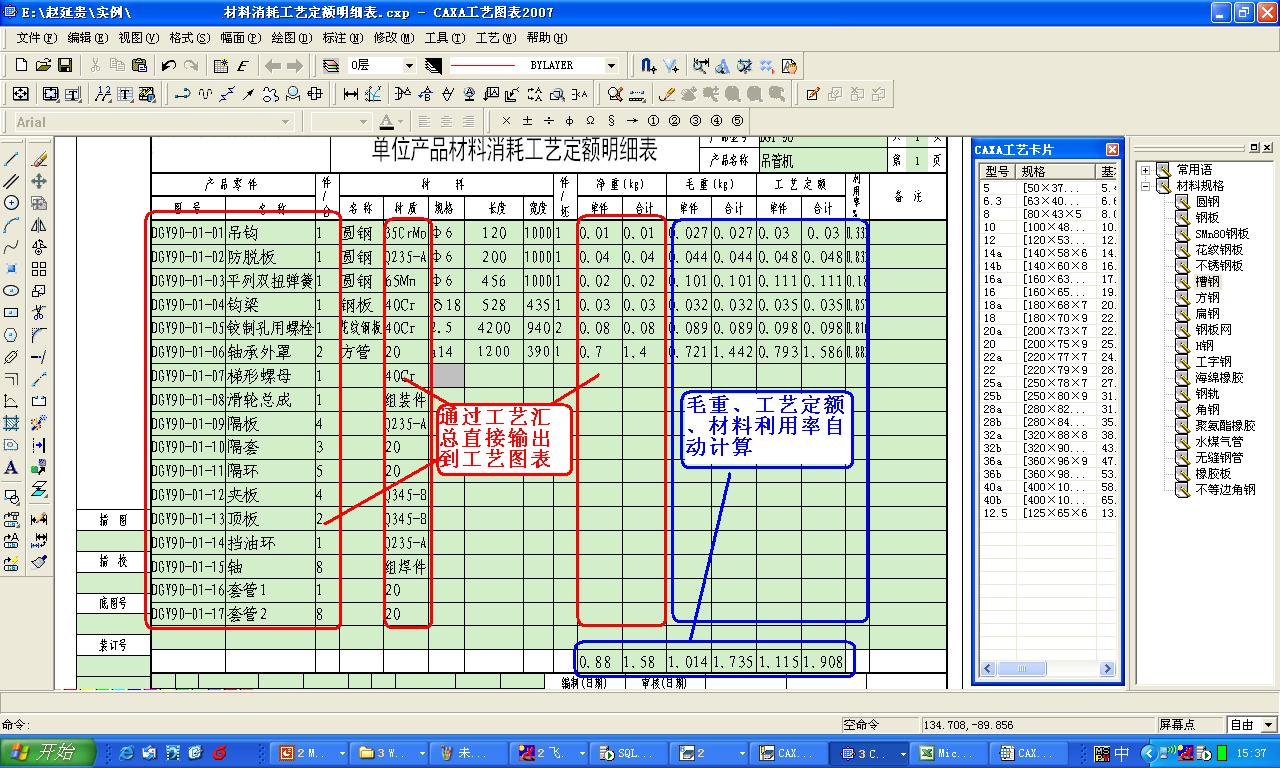Click the Windows 开始 start button
1280x768 pixels.
coord(48,753)
